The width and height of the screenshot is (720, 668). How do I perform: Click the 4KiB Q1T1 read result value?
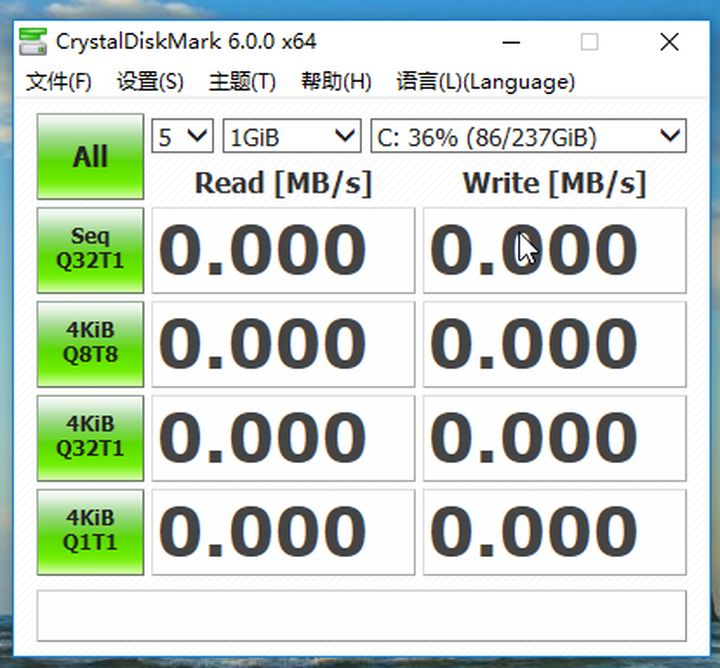283,532
